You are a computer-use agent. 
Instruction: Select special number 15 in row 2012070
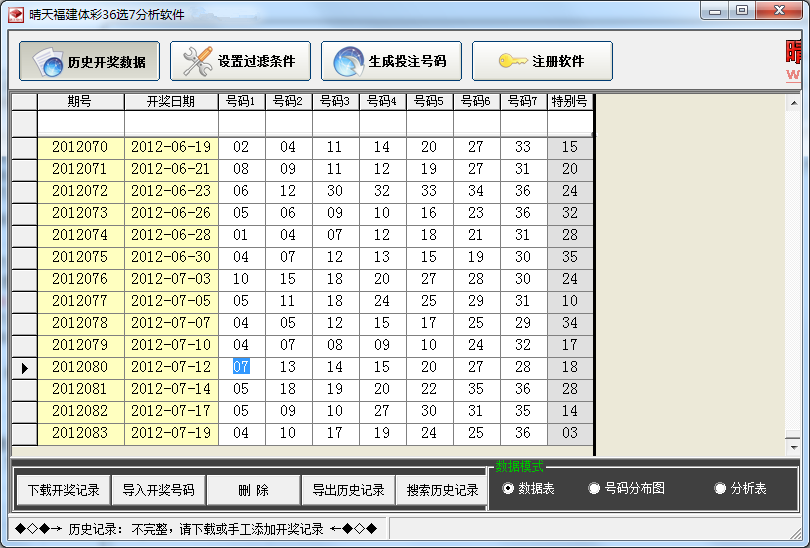pyautogui.click(x=570, y=147)
